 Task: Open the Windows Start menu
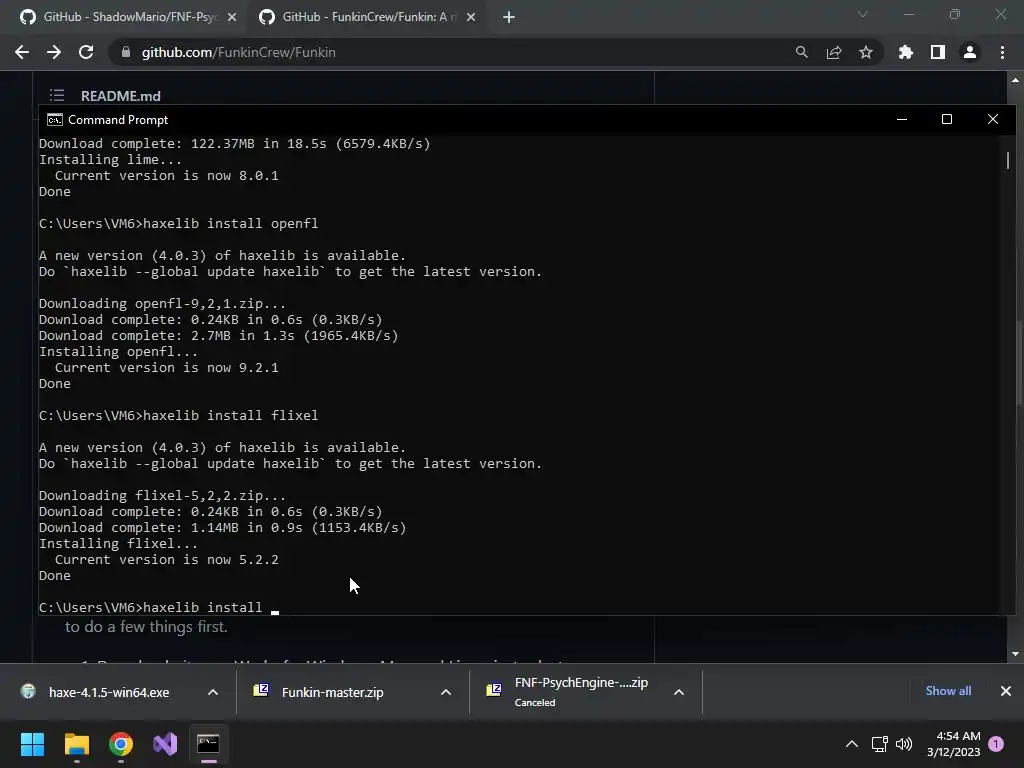pyautogui.click(x=32, y=744)
